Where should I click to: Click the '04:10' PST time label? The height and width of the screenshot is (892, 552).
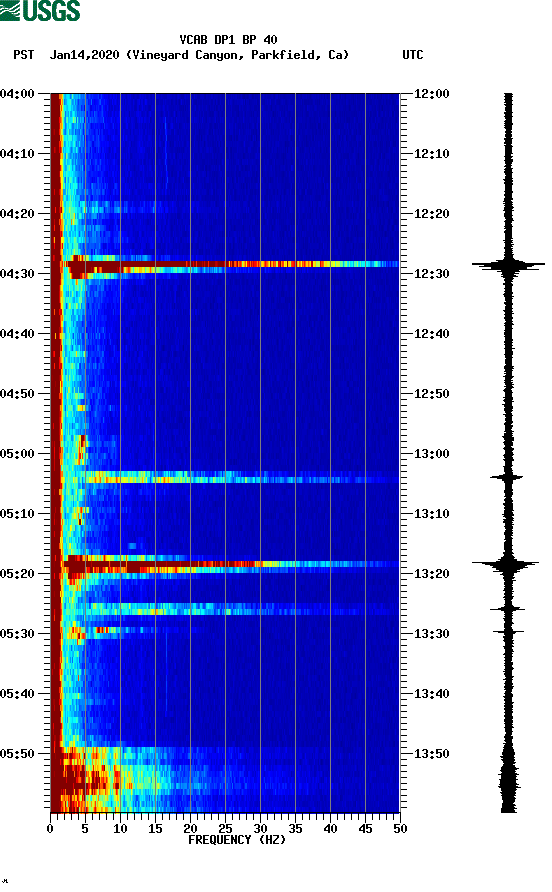pyautogui.click(x=17, y=154)
